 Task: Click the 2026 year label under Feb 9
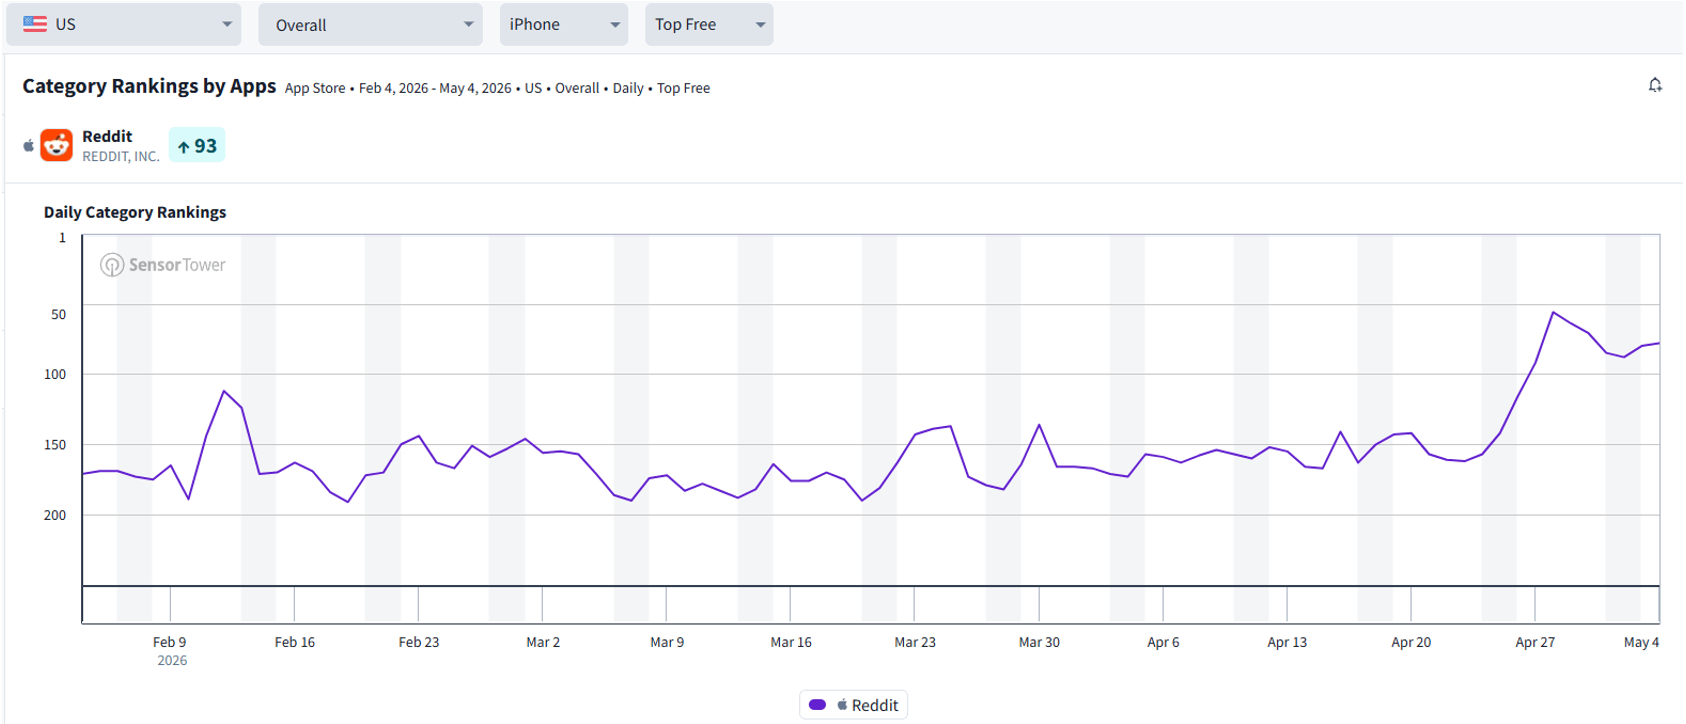[172, 660]
